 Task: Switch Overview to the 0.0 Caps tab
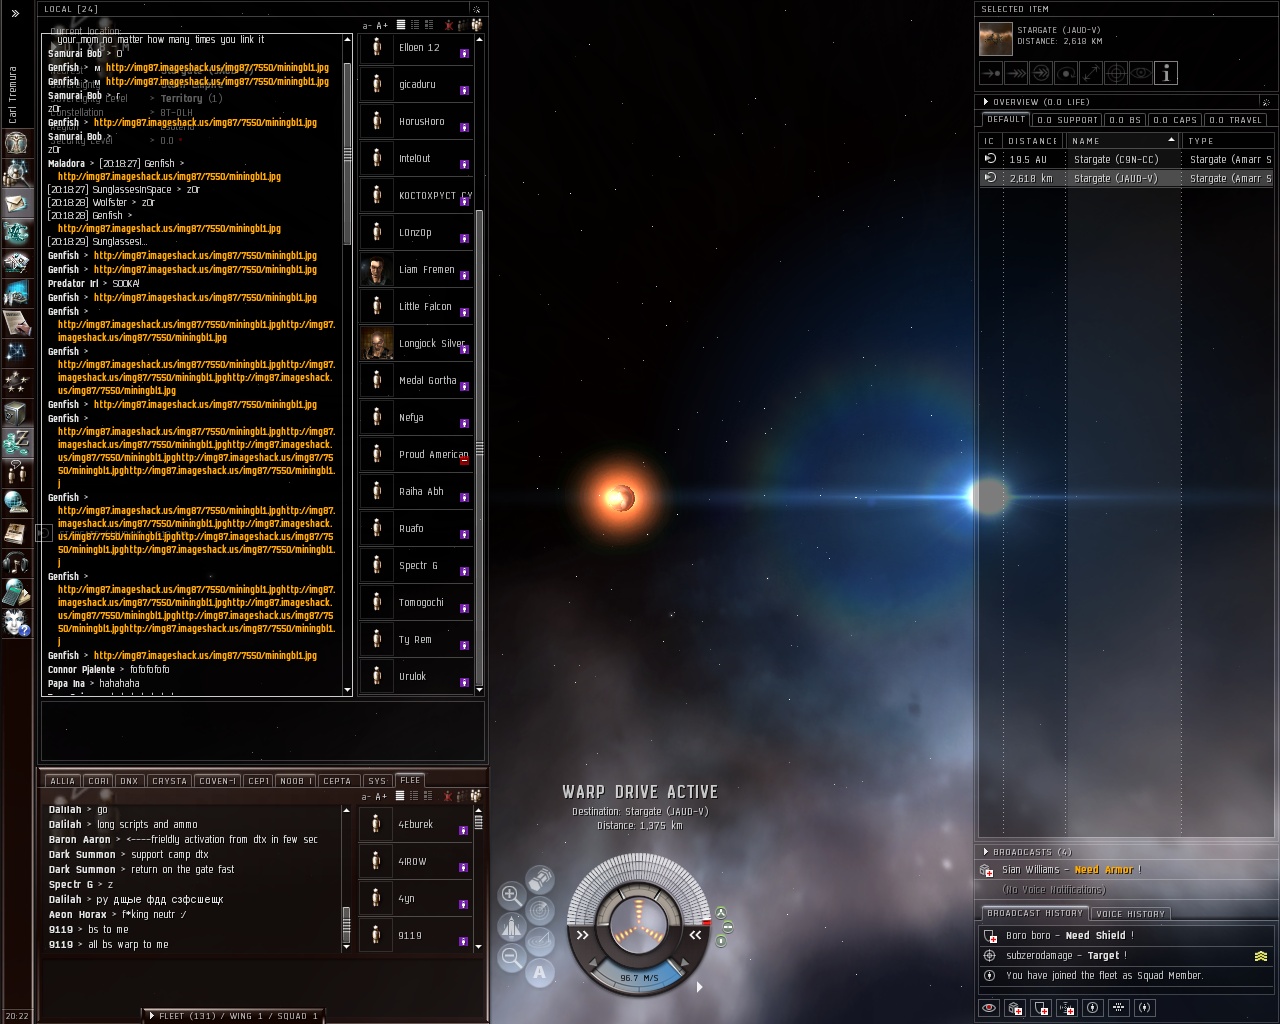click(x=1174, y=120)
